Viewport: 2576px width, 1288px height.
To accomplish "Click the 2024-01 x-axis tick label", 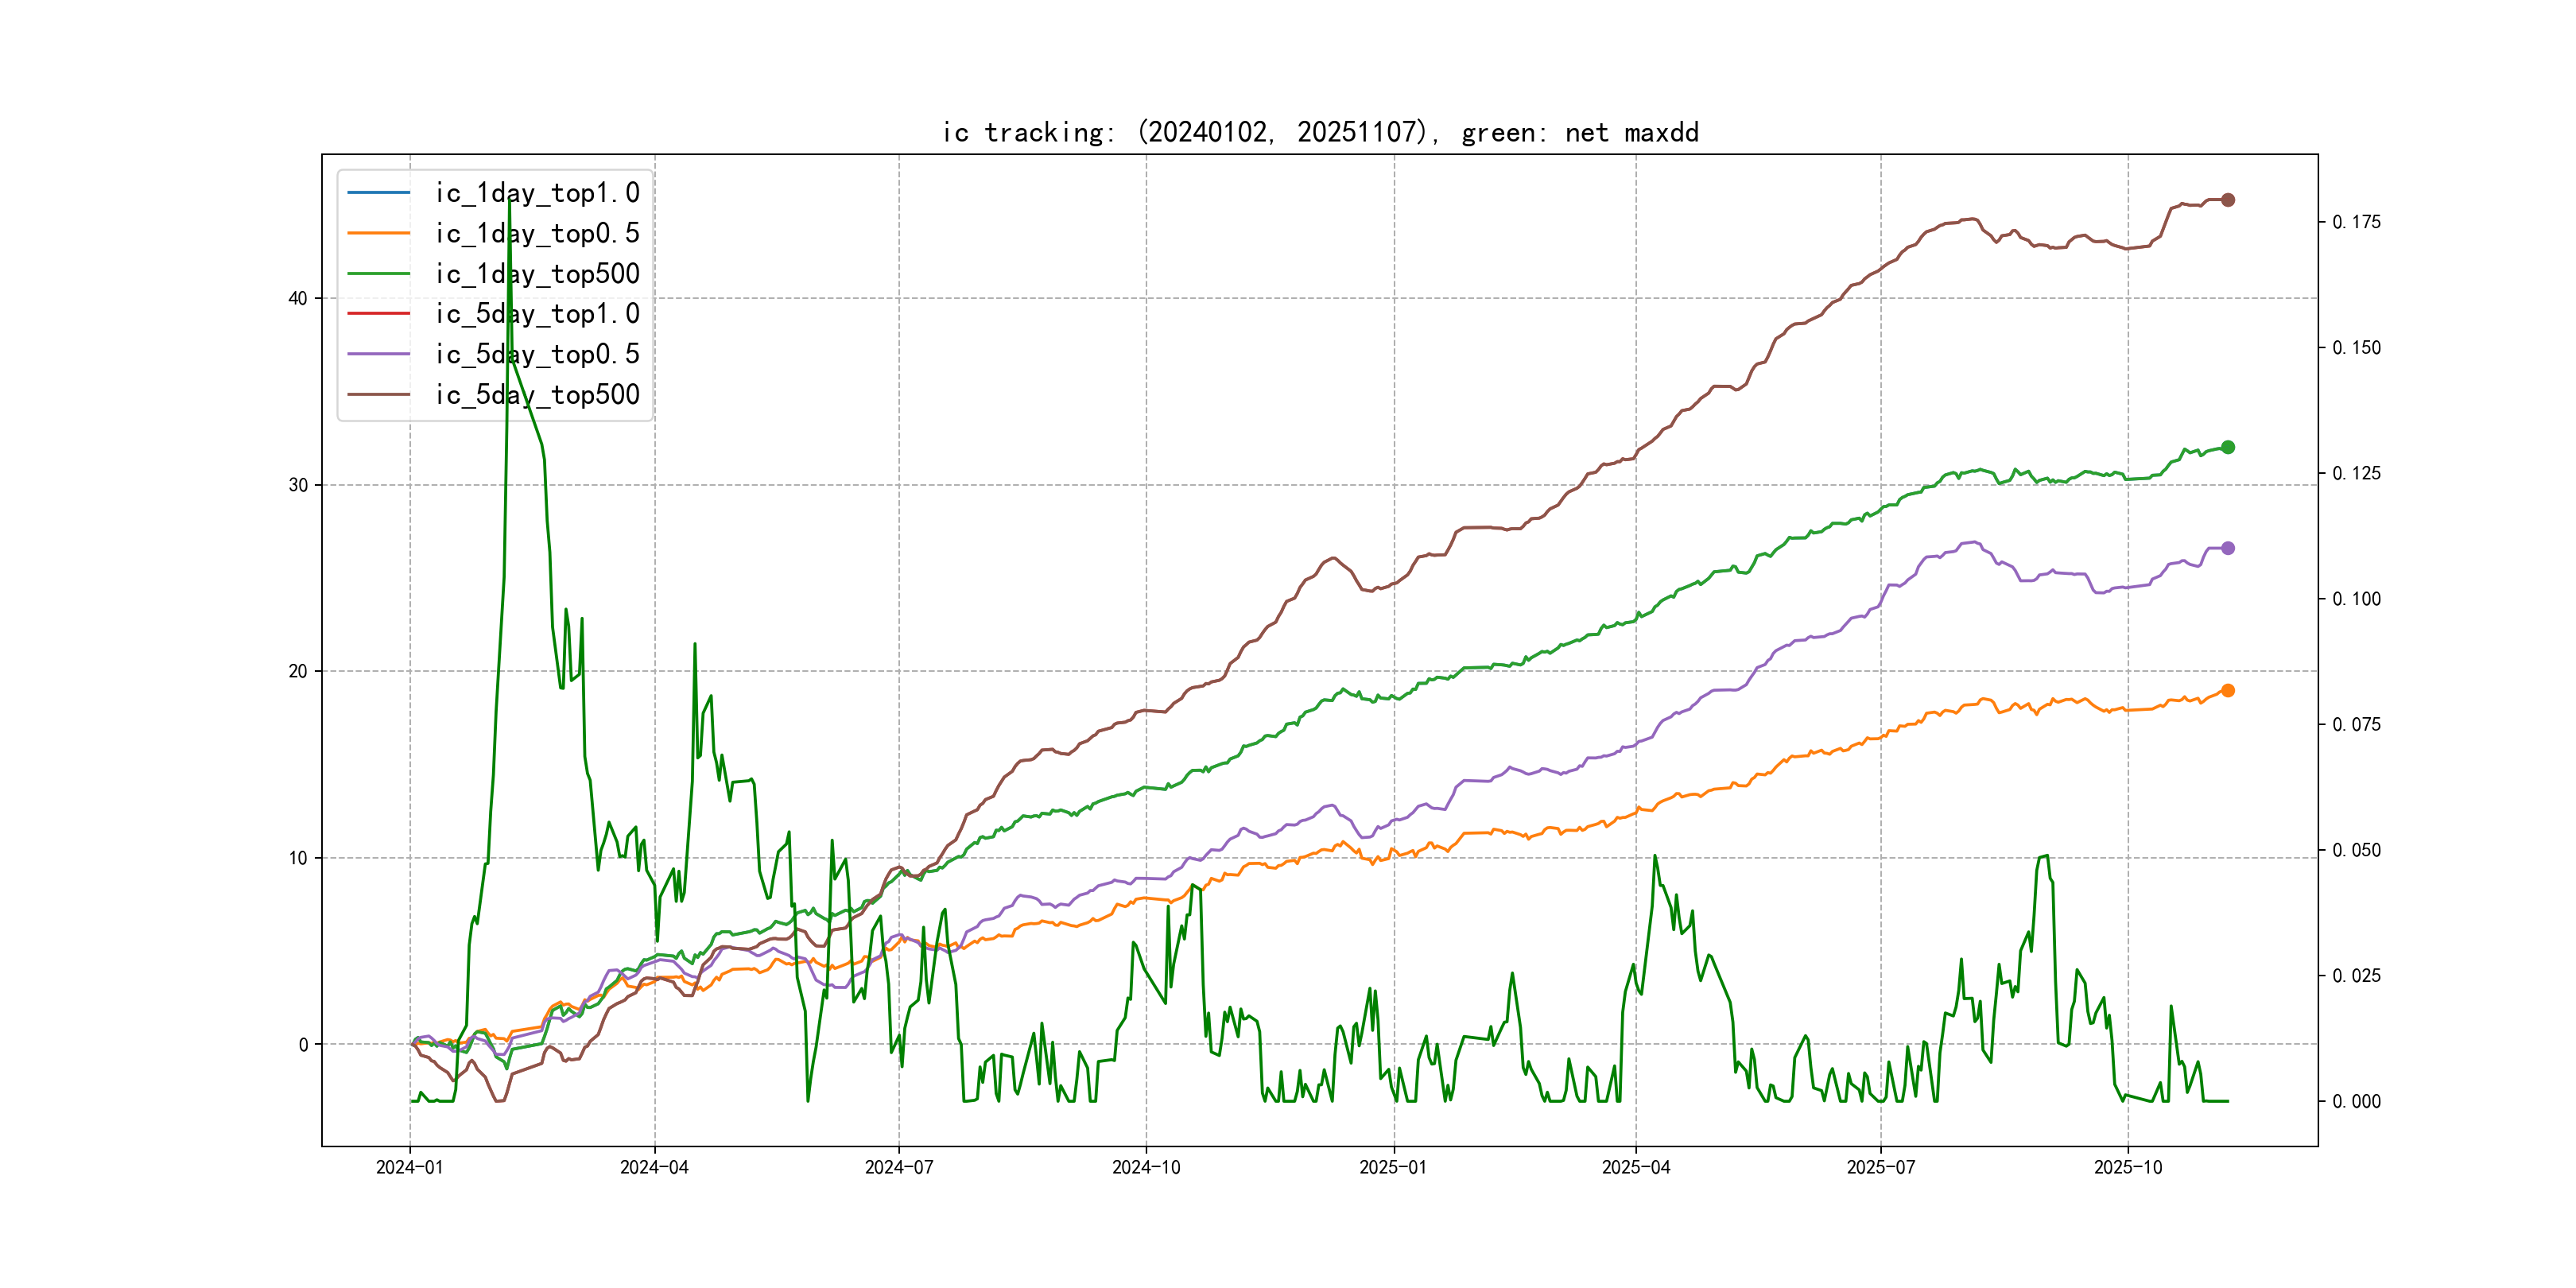I will [409, 1167].
